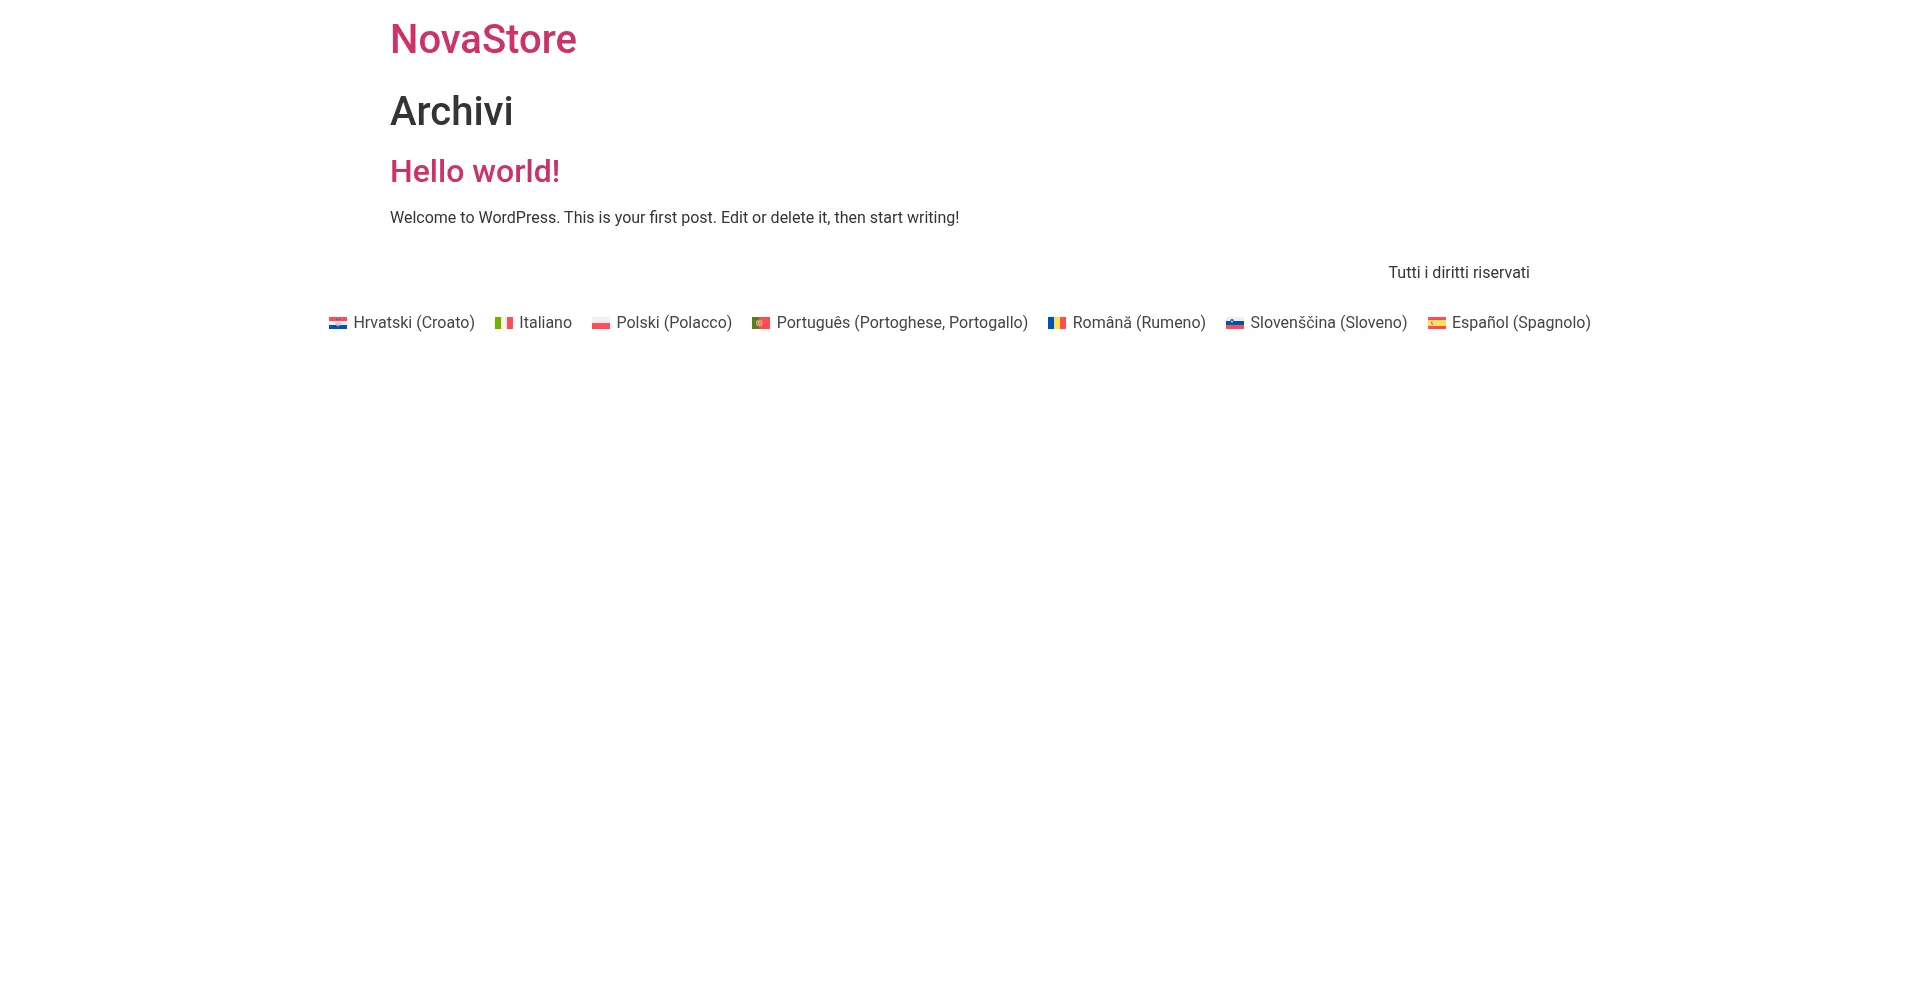Click the 'Archivi' page heading
Screen dimensions: 1920x993
coord(451,111)
